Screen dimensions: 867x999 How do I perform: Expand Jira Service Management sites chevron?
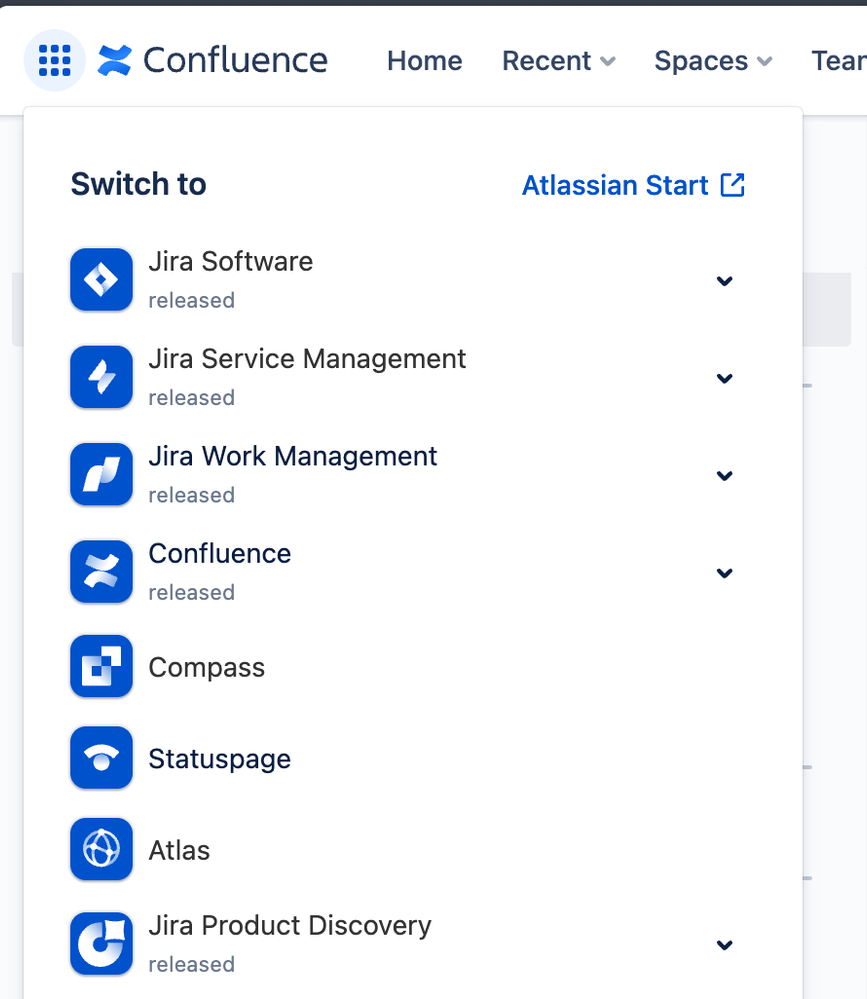724,378
